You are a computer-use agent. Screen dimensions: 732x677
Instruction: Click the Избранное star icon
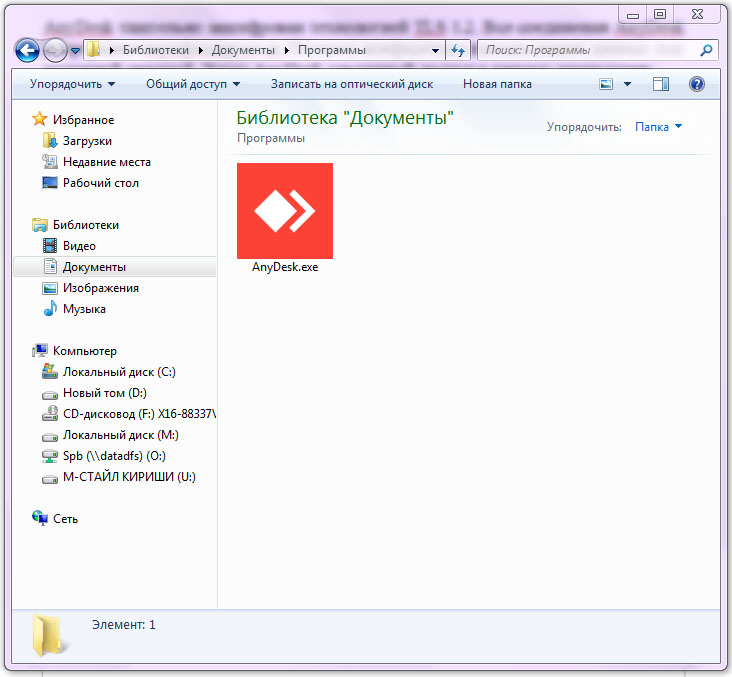click(40, 119)
